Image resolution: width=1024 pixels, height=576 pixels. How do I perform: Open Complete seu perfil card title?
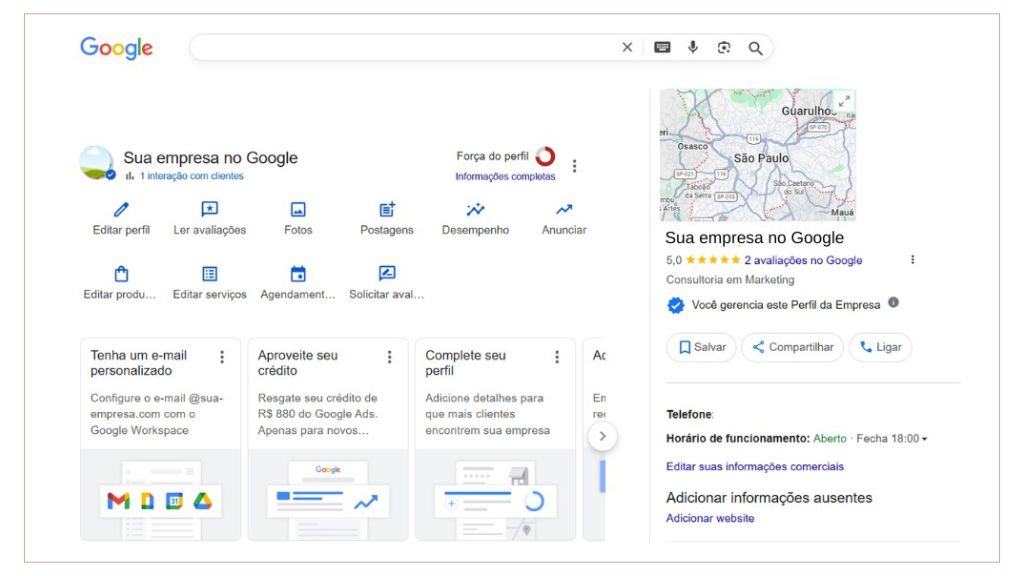coord(466,363)
